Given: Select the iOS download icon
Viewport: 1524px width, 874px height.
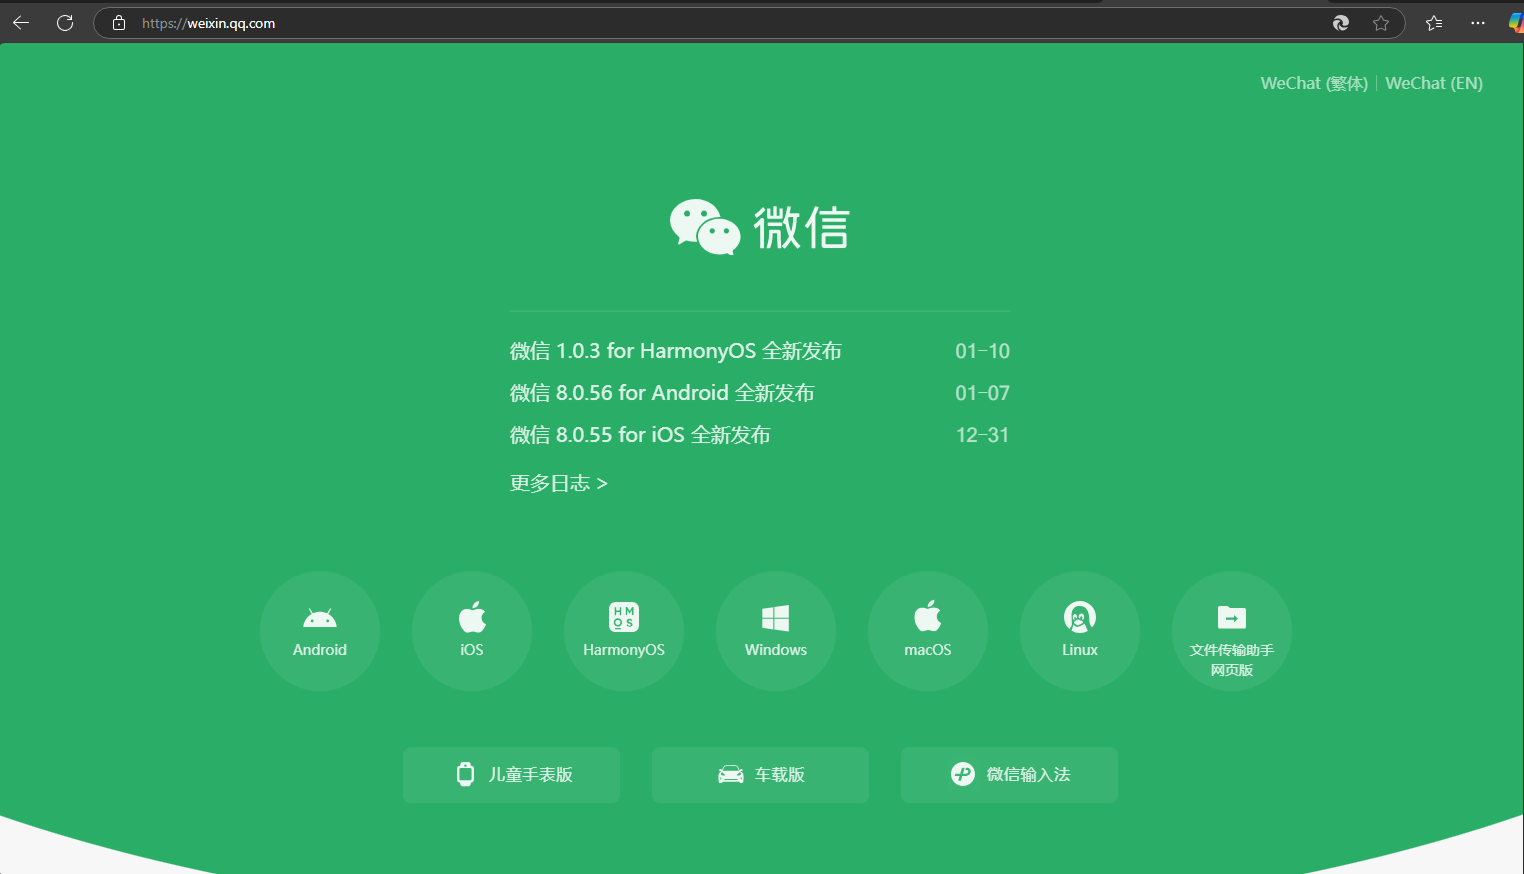Looking at the screenshot, I should [472, 631].
